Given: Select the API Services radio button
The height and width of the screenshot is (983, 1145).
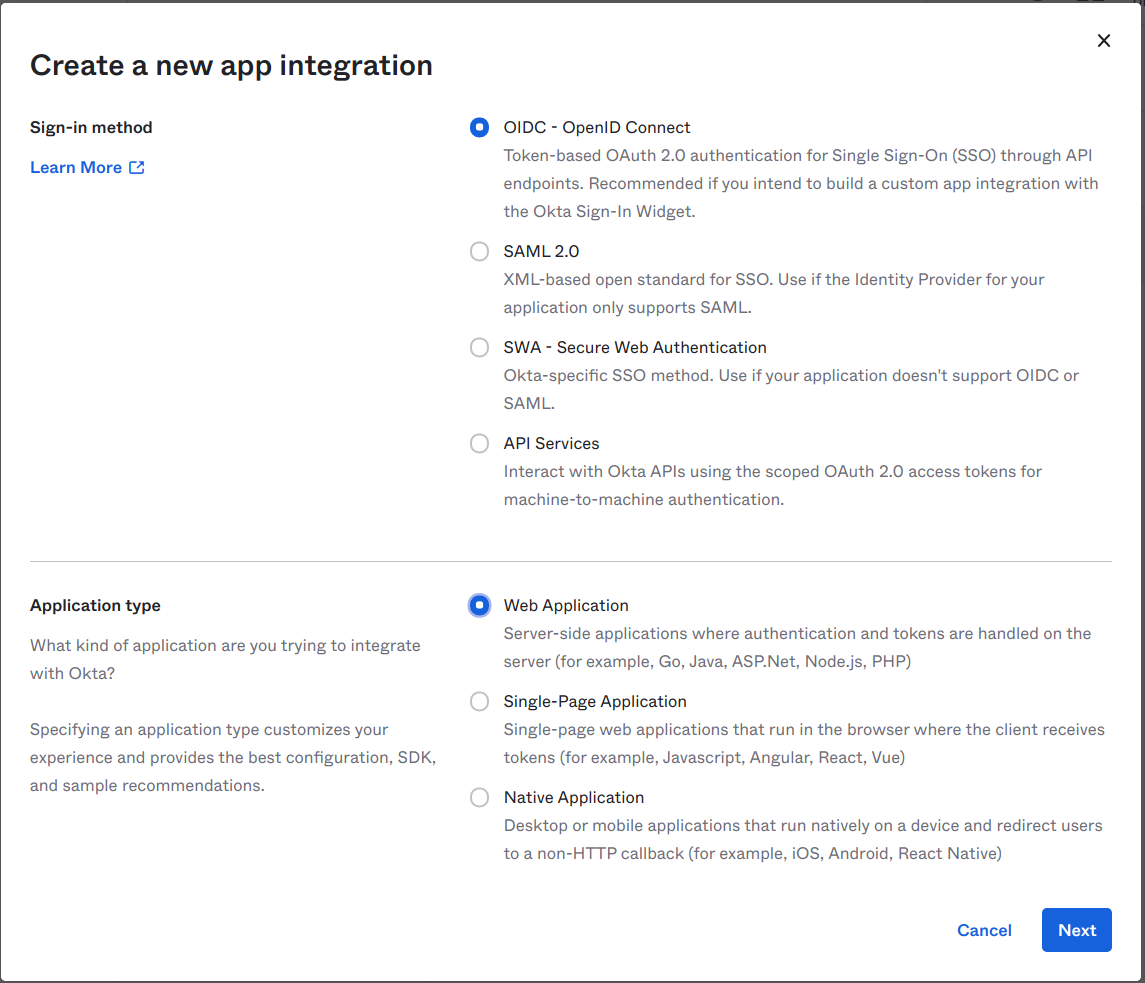Looking at the screenshot, I should pyautogui.click(x=479, y=443).
